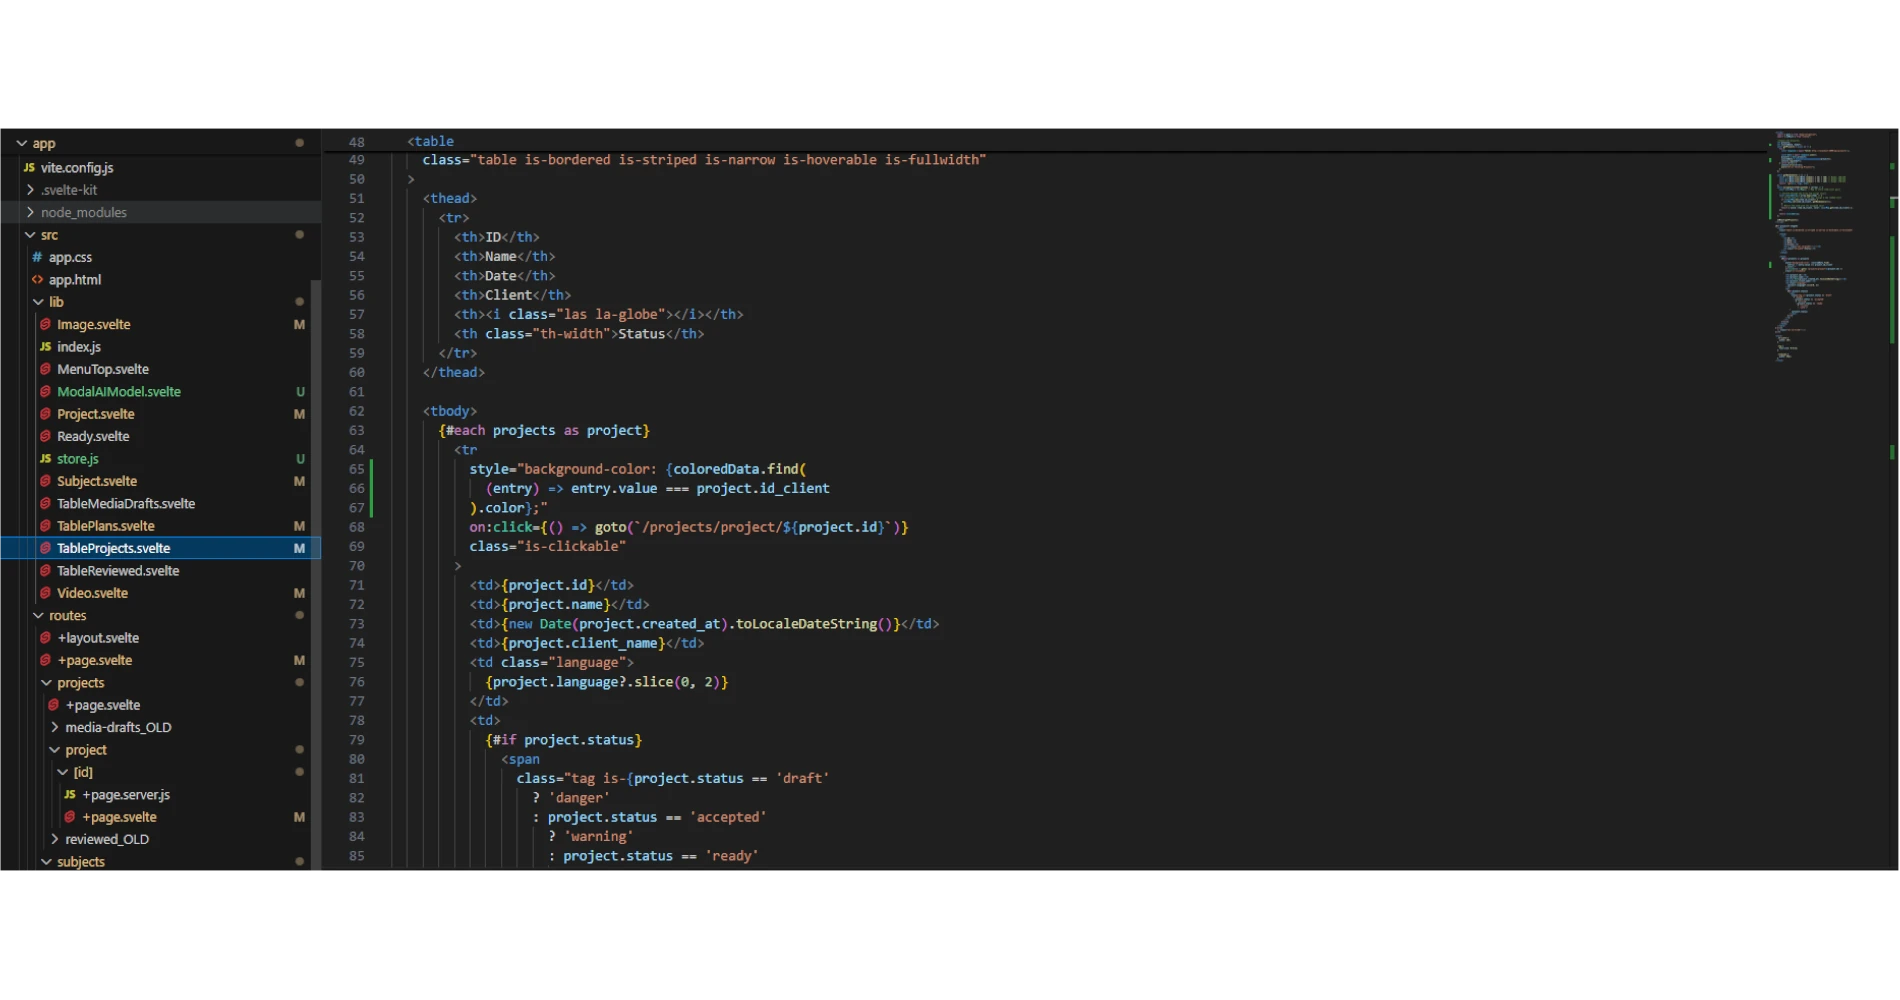Click the JS icon beside +page.server.js

[70, 795]
